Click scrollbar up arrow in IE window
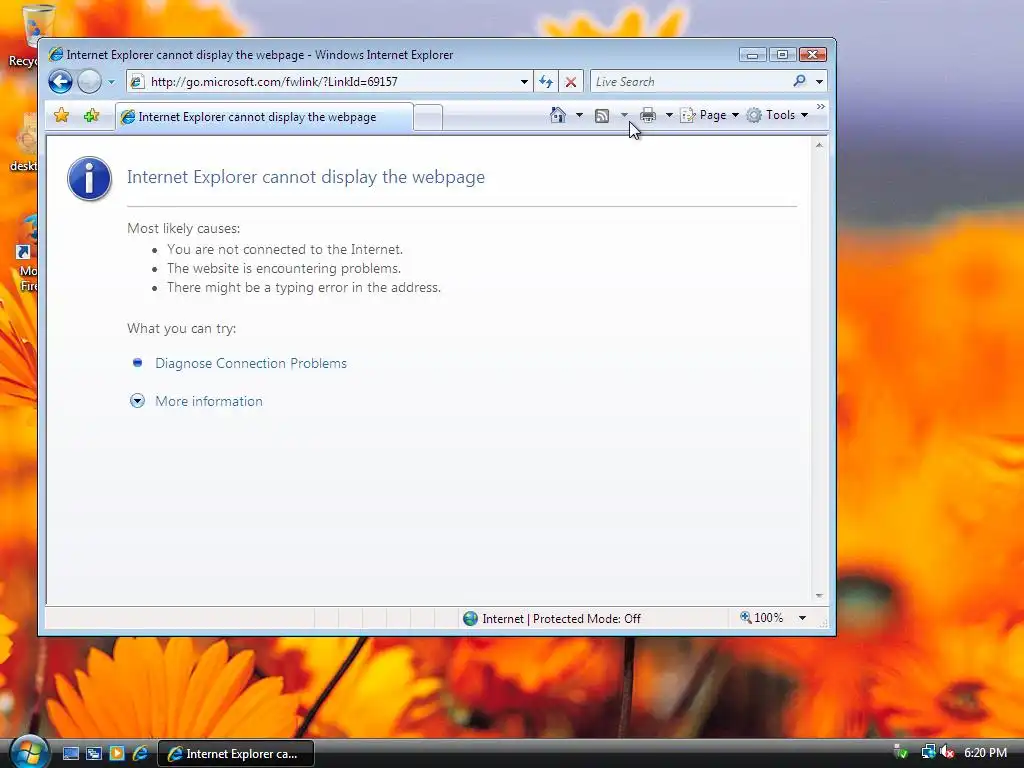Image resolution: width=1024 pixels, height=768 pixels. pyautogui.click(x=819, y=145)
